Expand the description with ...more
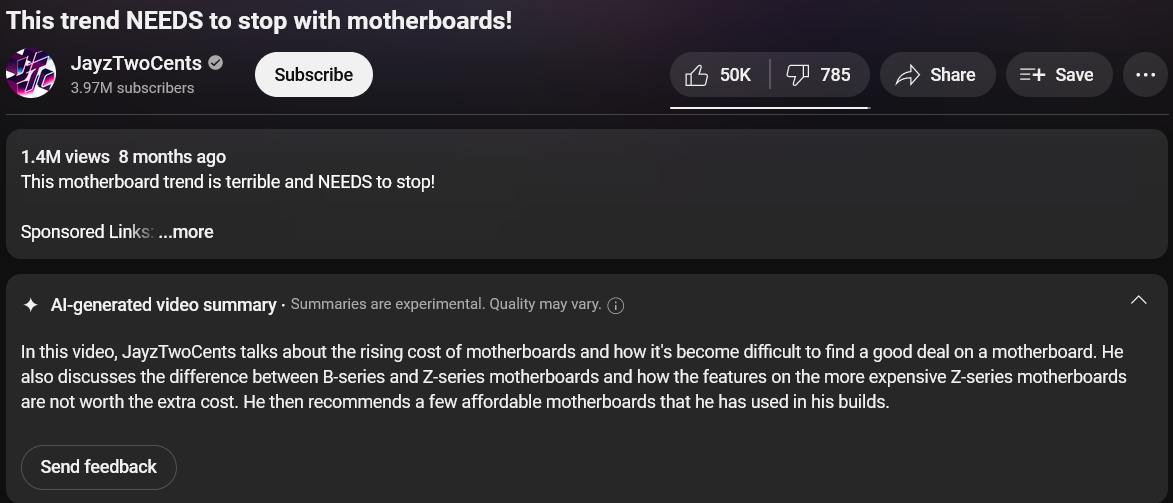 [186, 232]
